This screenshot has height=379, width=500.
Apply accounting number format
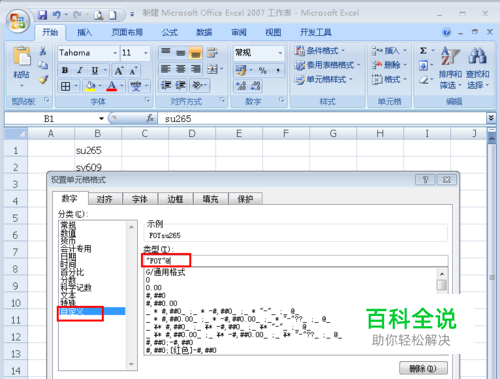click(241, 70)
